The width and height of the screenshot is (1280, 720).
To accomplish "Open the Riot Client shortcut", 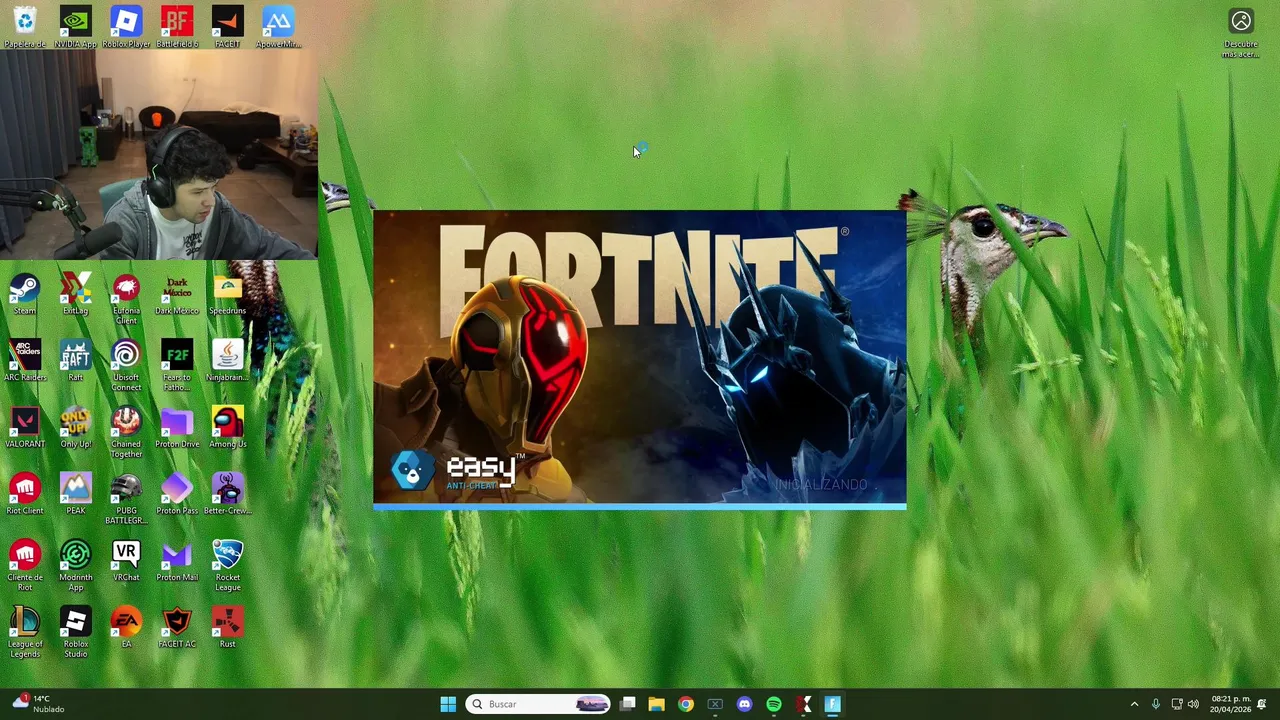I will click(25, 495).
